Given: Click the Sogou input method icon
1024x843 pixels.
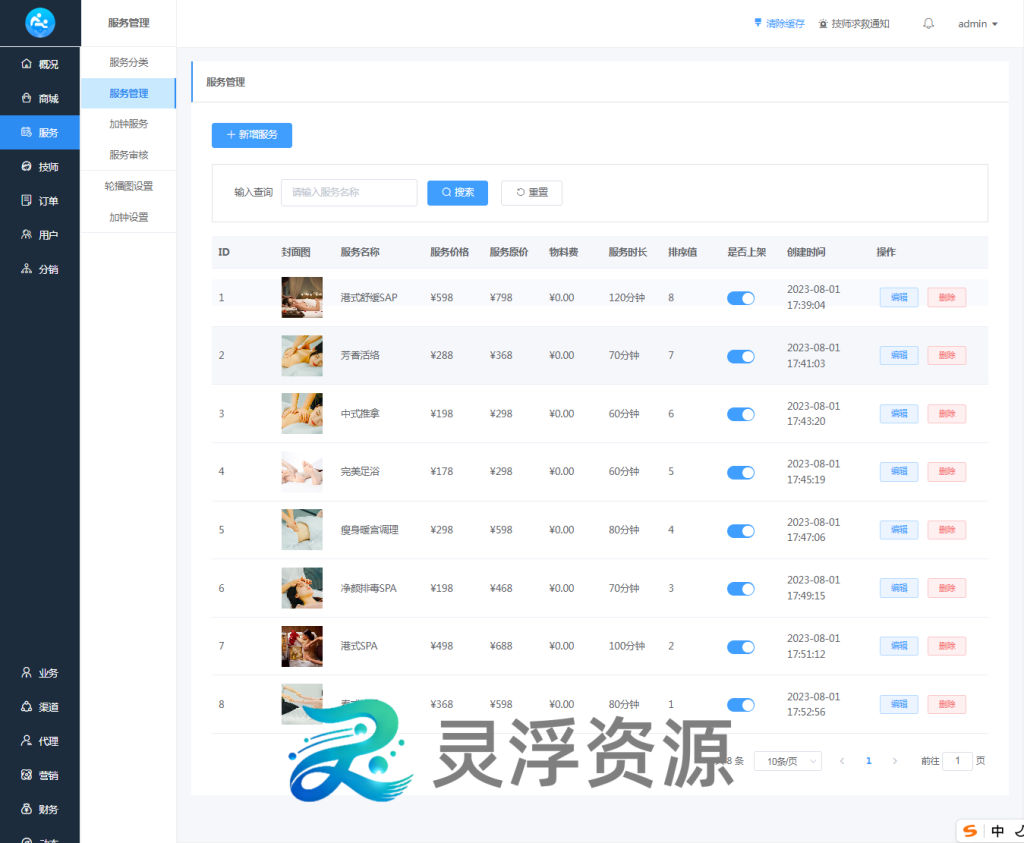Looking at the screenshot, I should click(970, 831).
